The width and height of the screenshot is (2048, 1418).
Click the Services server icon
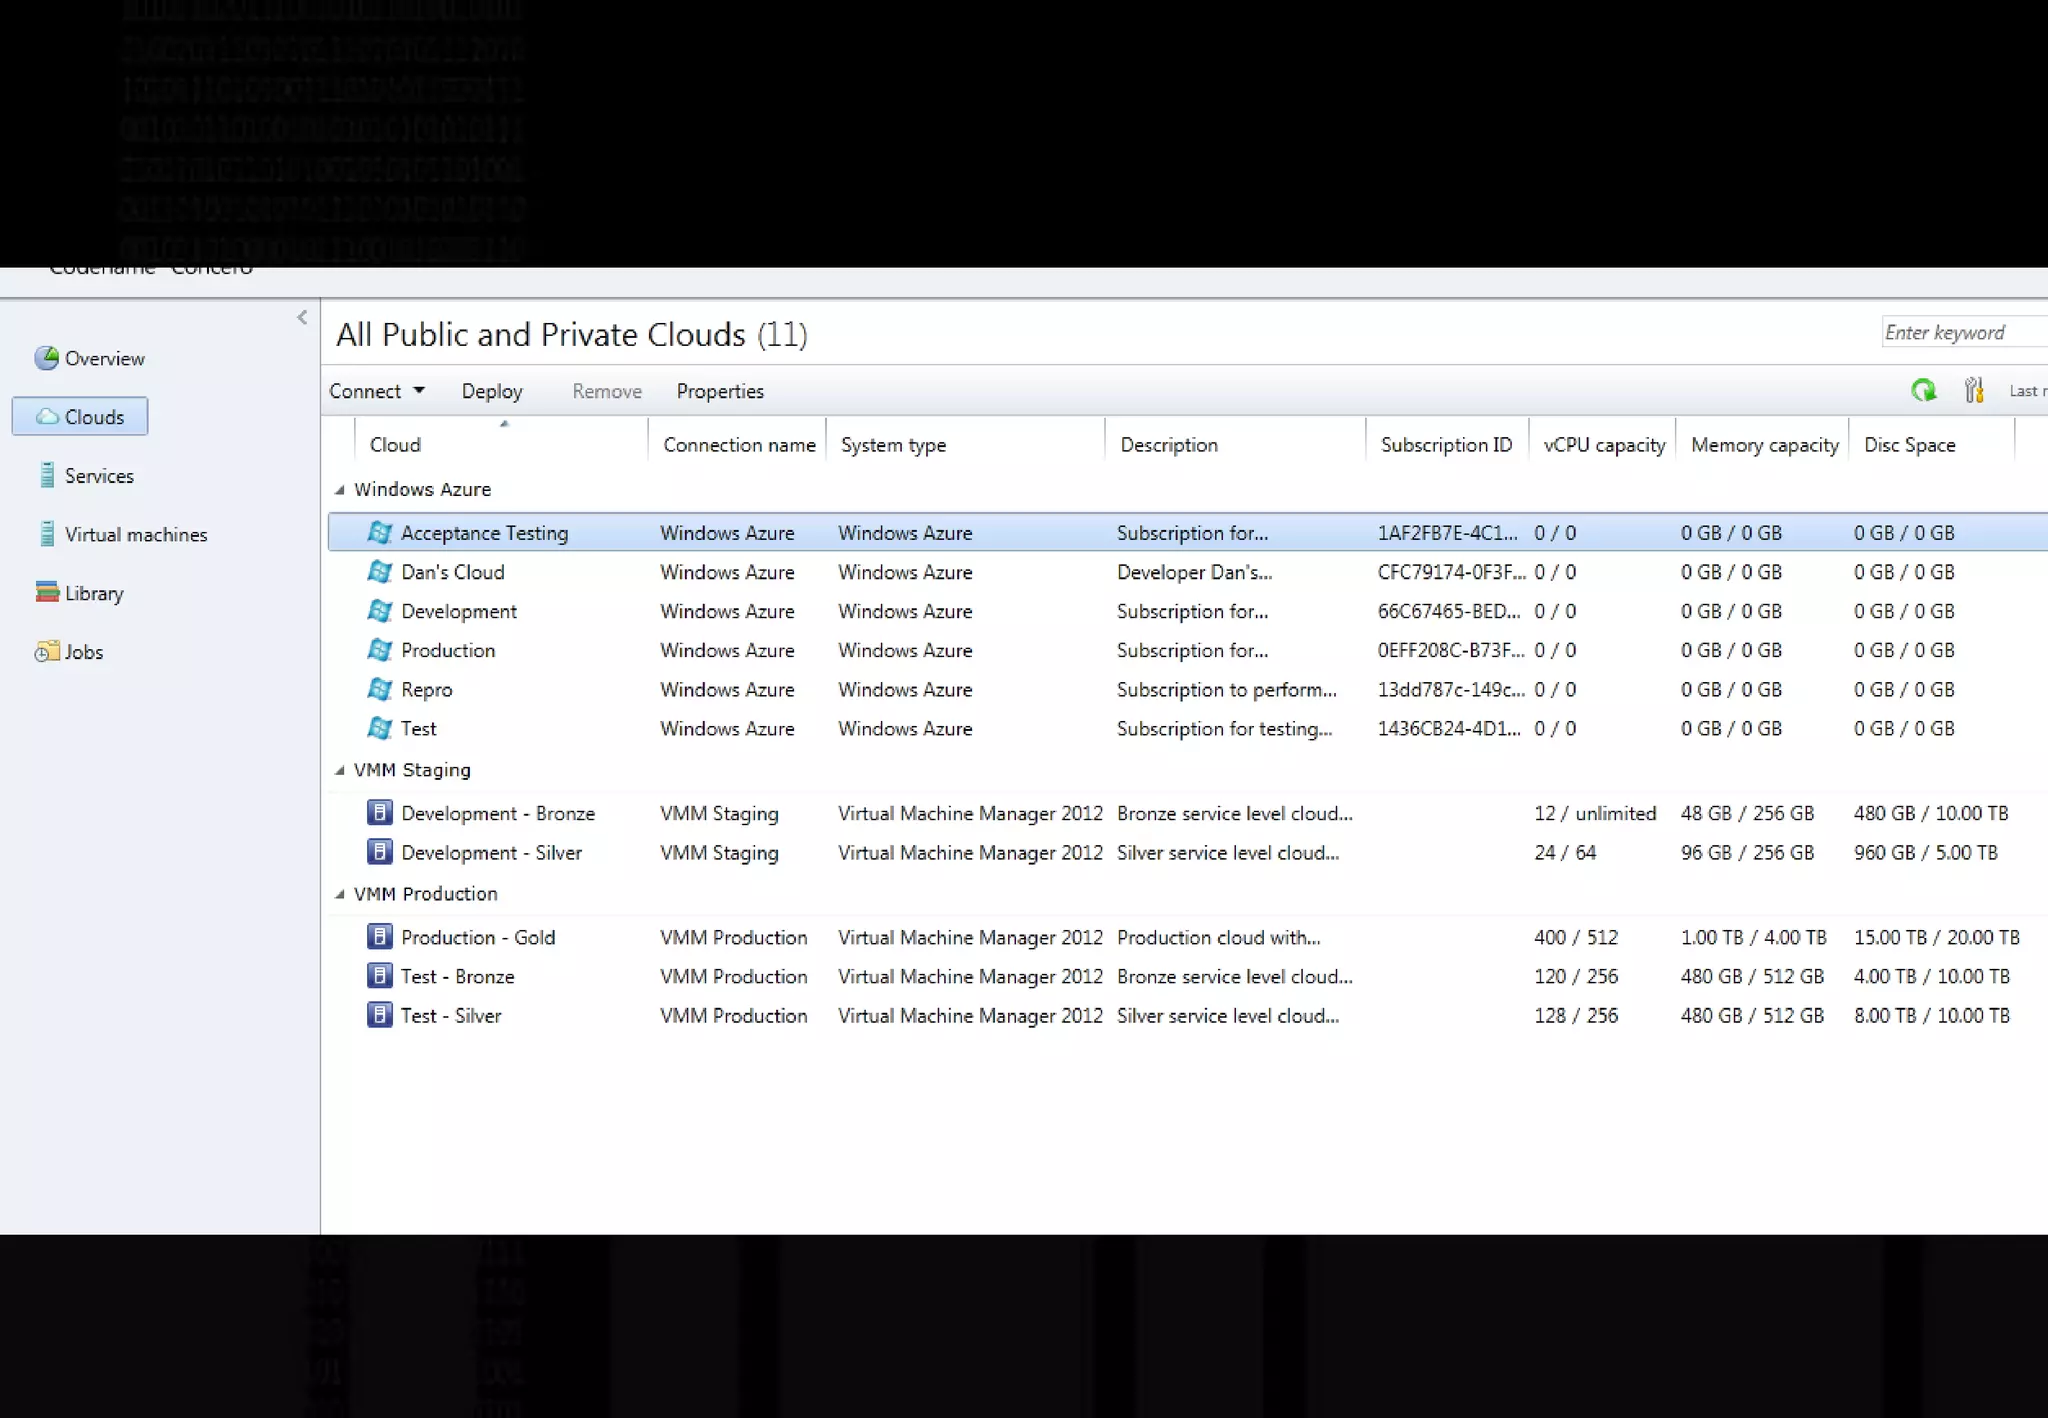pyautogui.click(x=46, y=475)
